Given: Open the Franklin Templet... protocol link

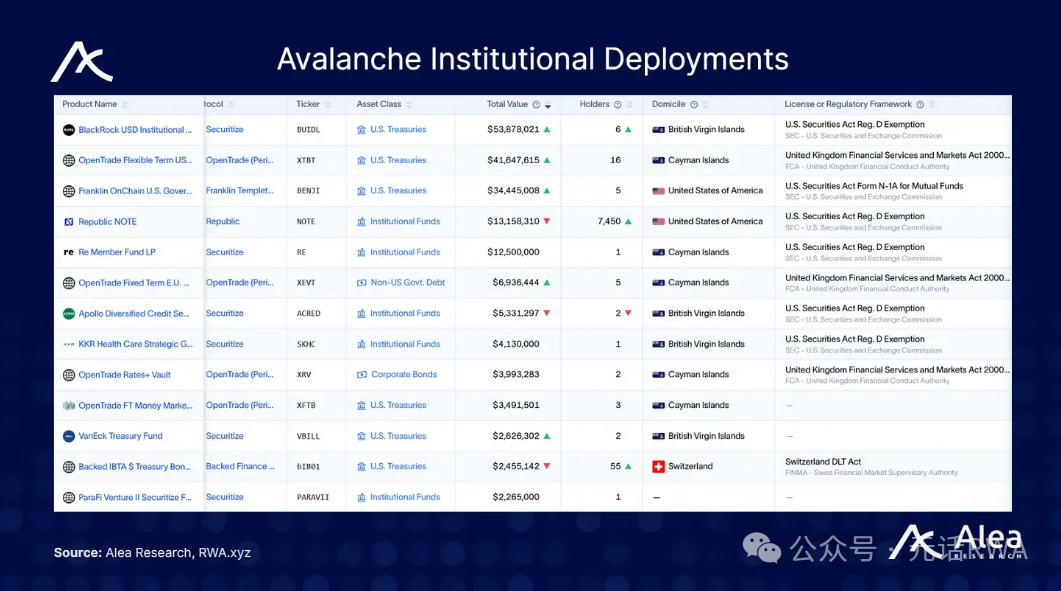Looking at the screenshot, I should pyautogui.click(x=240, y=191).
